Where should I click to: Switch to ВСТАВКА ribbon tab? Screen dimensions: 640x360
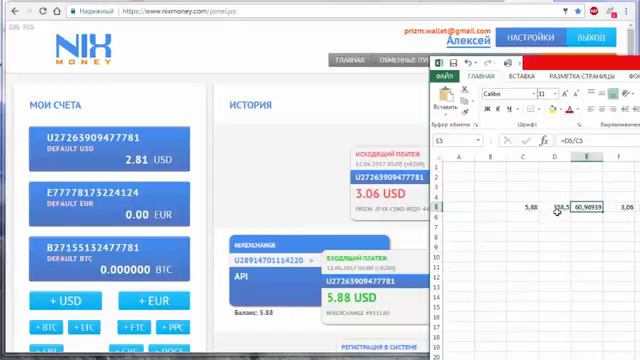coord(521,76)
